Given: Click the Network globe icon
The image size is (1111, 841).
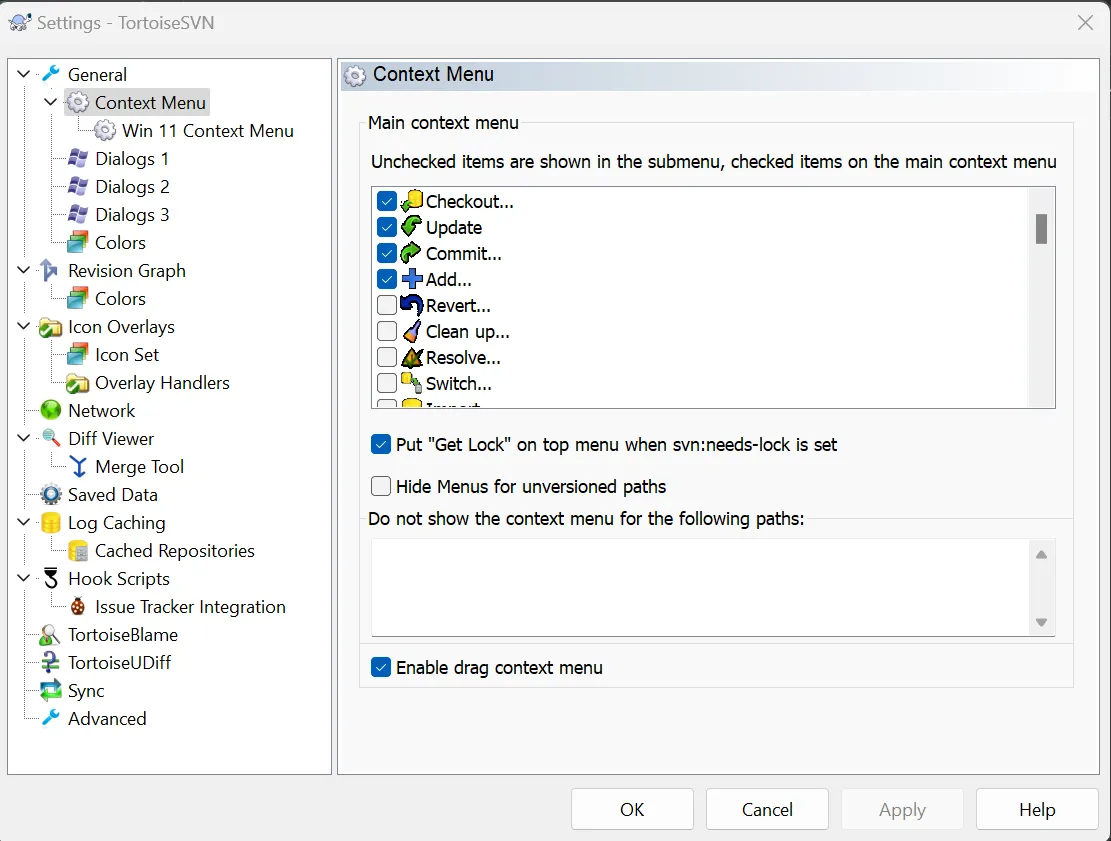Looking at the screenshot, I should (x=51, y=410).
